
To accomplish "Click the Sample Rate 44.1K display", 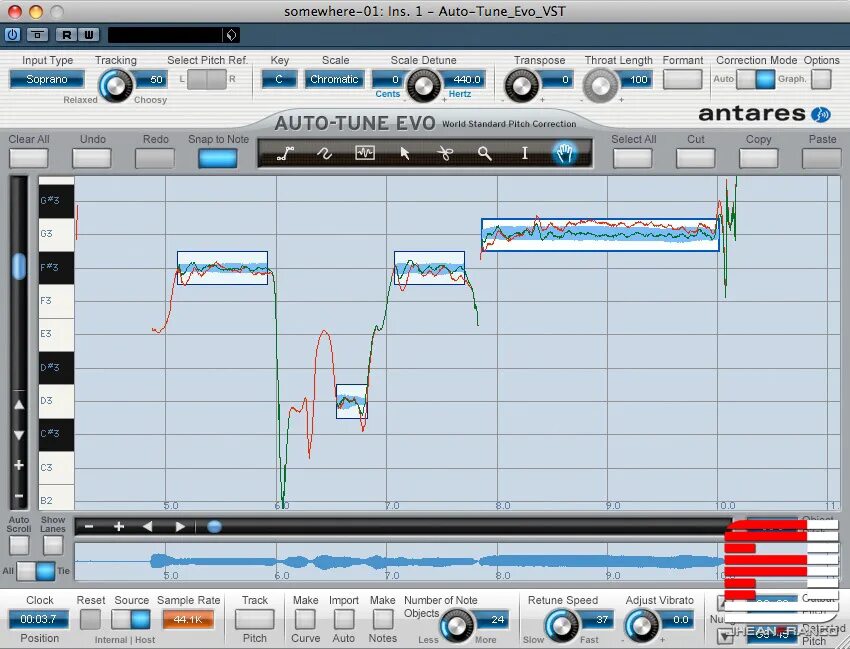I will (x=188, y=619).
